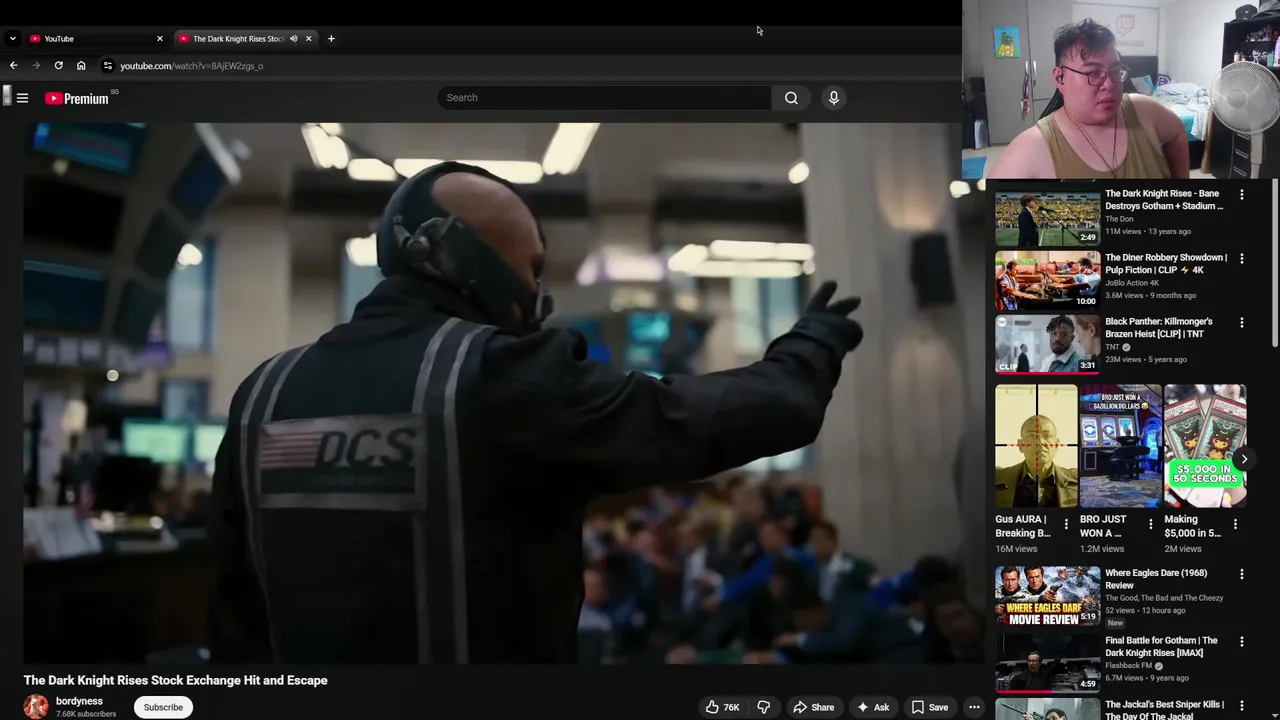Image resolution: width=1280 pixels, height=720 pixels.
Task: Close the first YouTube tab
Action: click(159, 39)
